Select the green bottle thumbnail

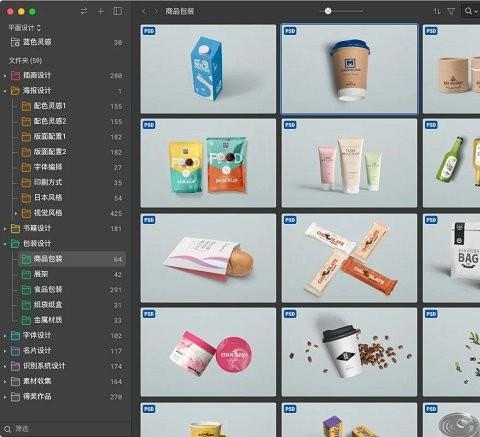click(x=451, y=163)
